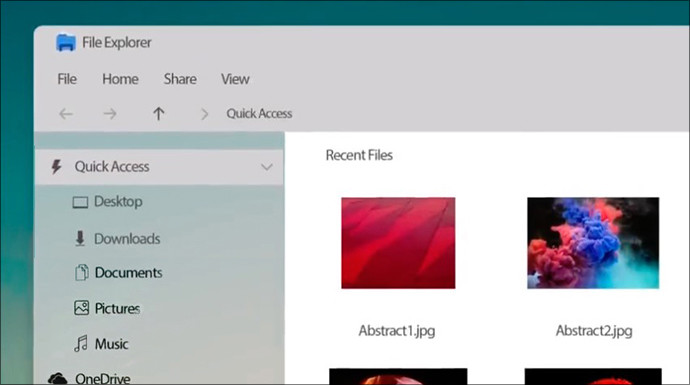Click the Desktop monitor icon
Image resolution: width=690 pixels, height=385 pixels.
point(80,202)
